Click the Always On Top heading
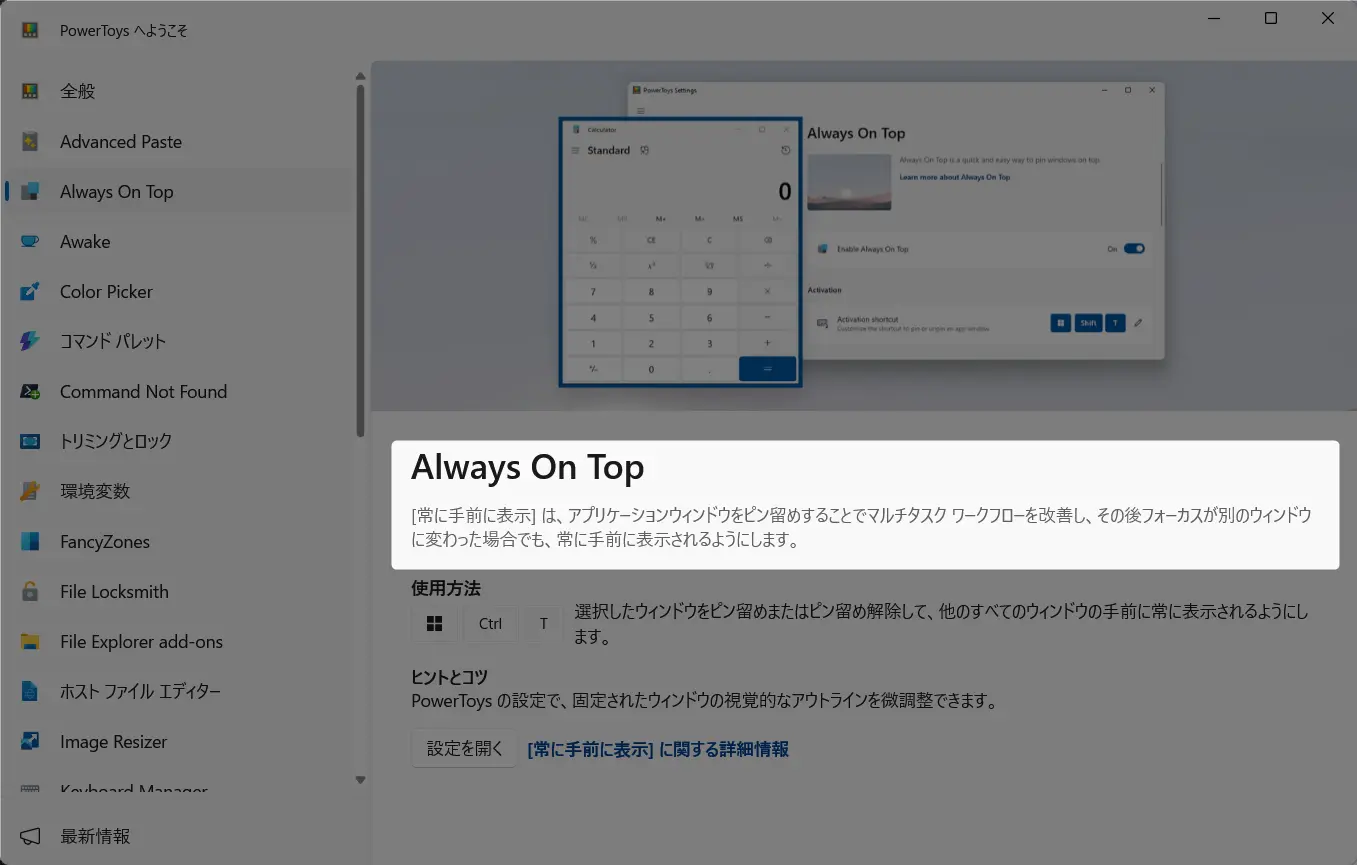1357x865 pixels. (528, 467)
